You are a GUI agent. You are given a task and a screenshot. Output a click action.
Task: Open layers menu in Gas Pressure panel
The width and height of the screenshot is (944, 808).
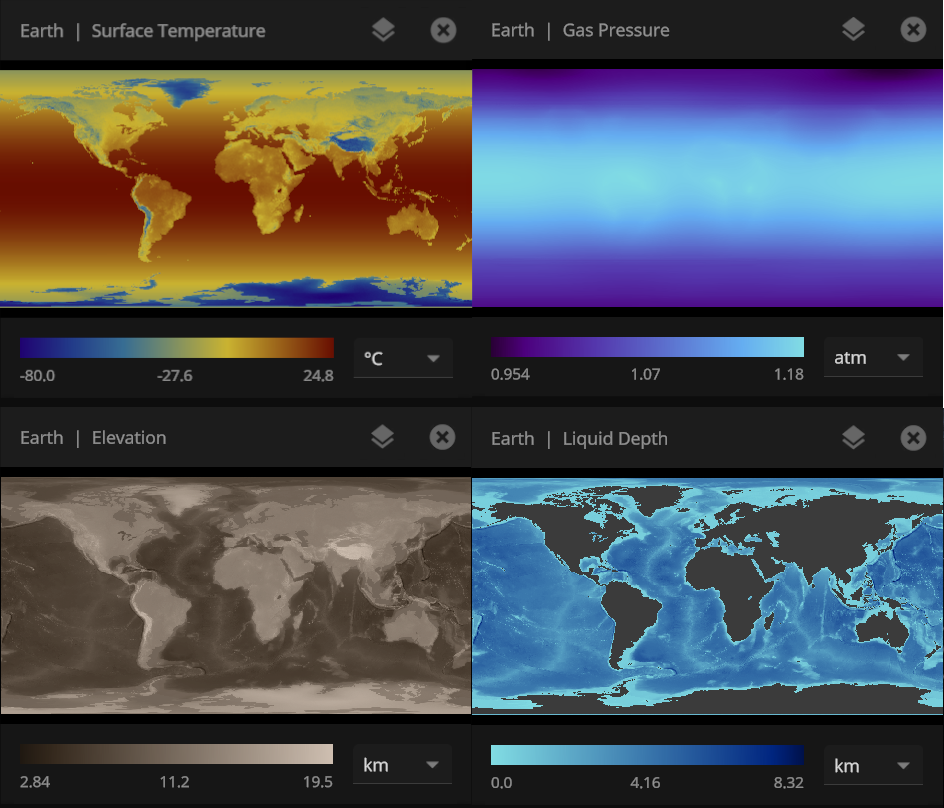853,30
